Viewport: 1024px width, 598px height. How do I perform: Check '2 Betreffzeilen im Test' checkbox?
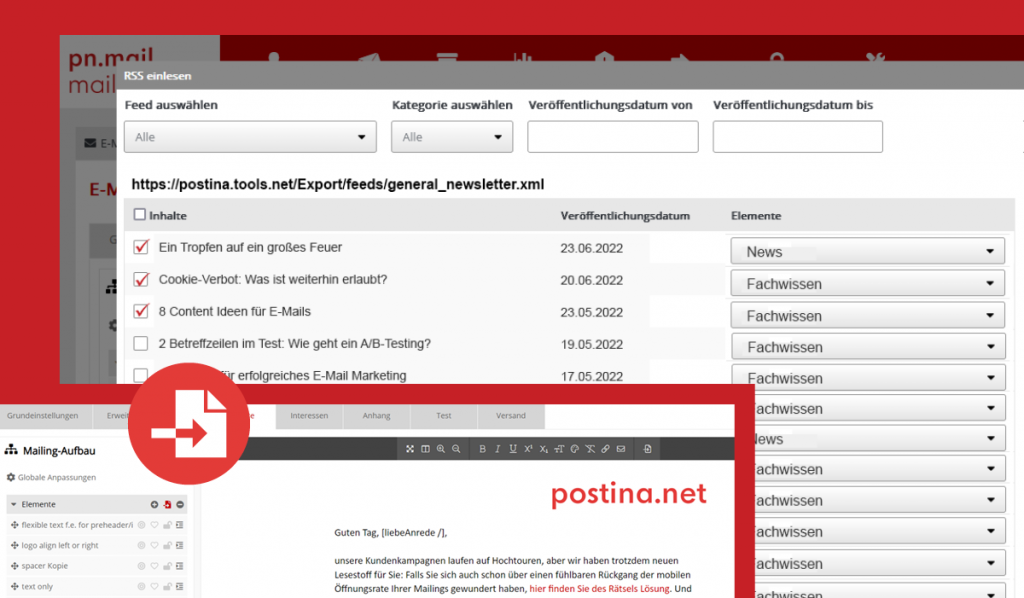140,343
